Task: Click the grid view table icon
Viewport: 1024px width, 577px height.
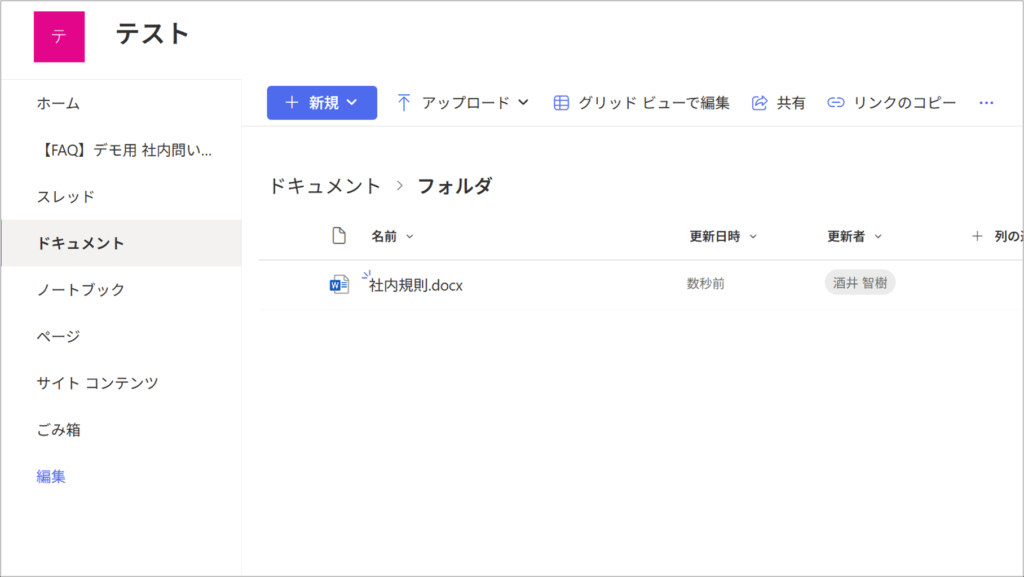Action: tap(561, 102)
